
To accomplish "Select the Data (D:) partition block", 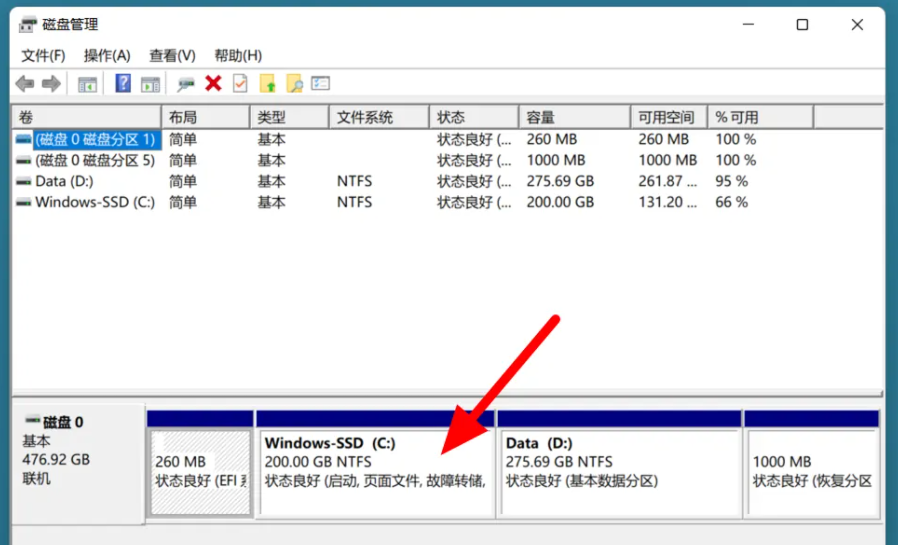I will coord(620,472).
